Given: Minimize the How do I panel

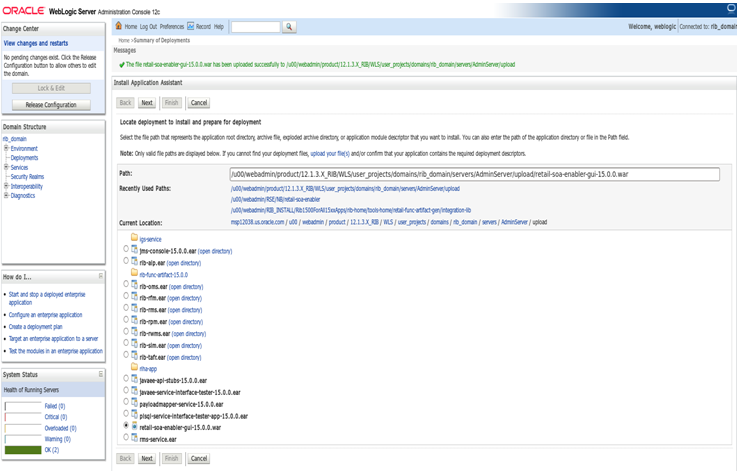Looking at the screenshot, I should coord(101,276).
